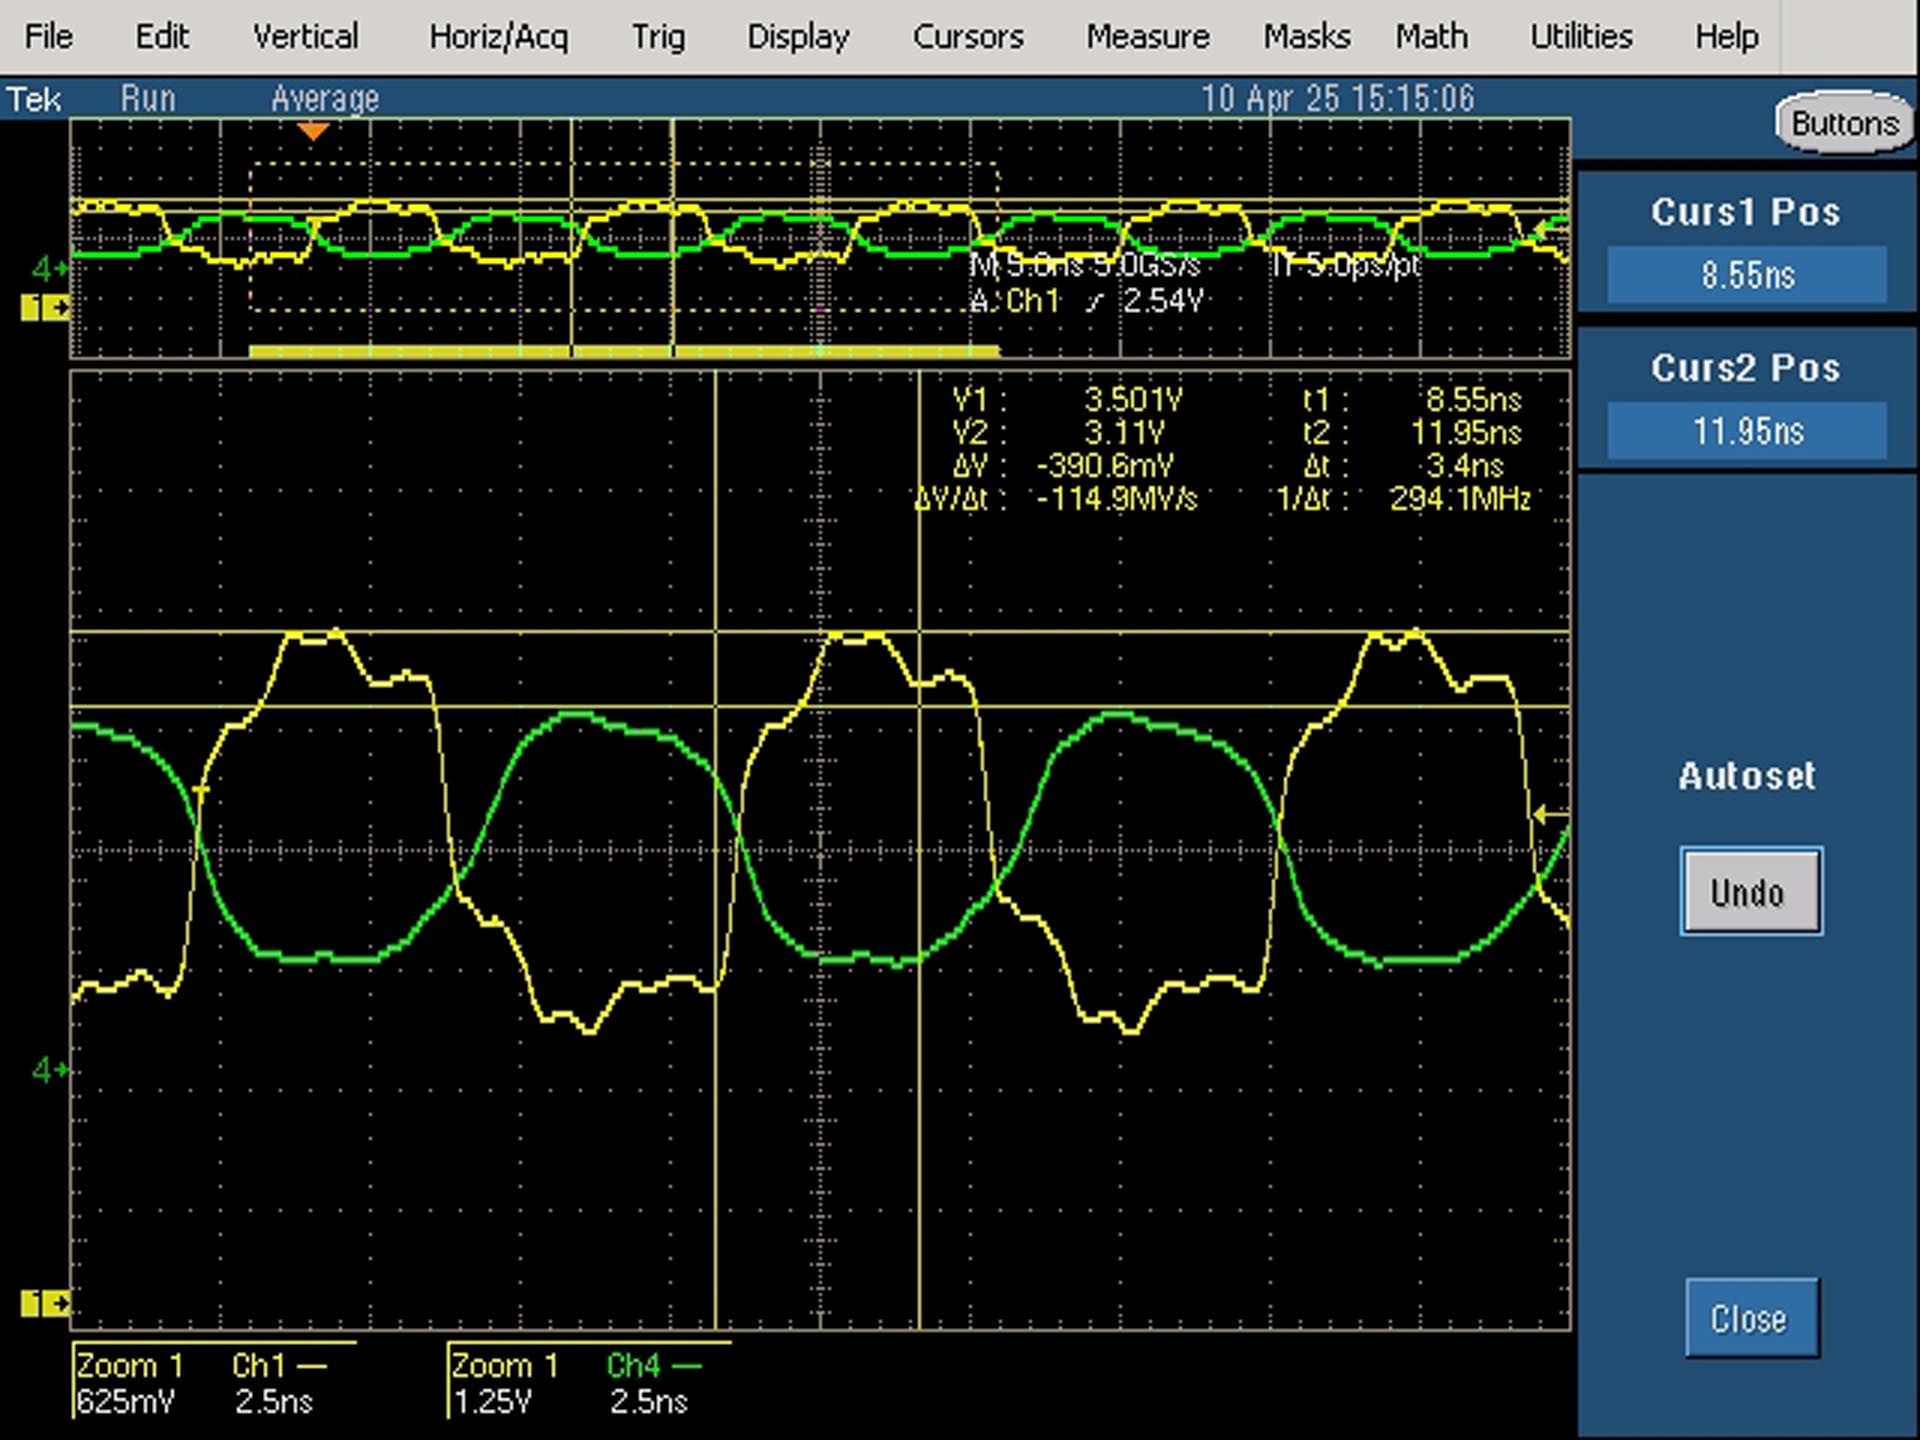Click the Autoset Undo button

[x=1750, y=891]
